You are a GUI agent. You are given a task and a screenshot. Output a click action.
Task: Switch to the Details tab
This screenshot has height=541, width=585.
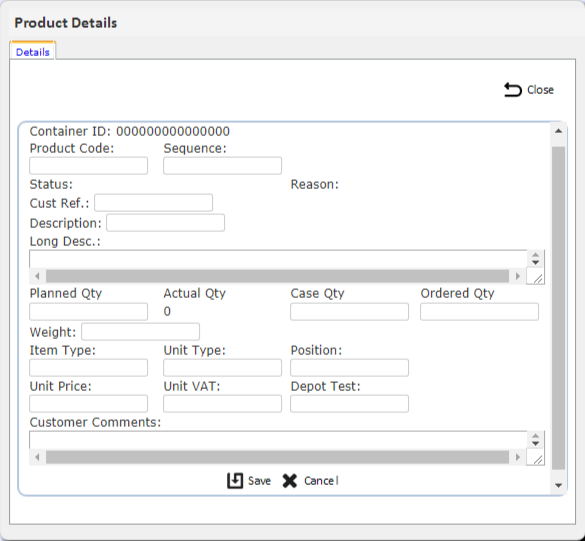tap(33, 52)
